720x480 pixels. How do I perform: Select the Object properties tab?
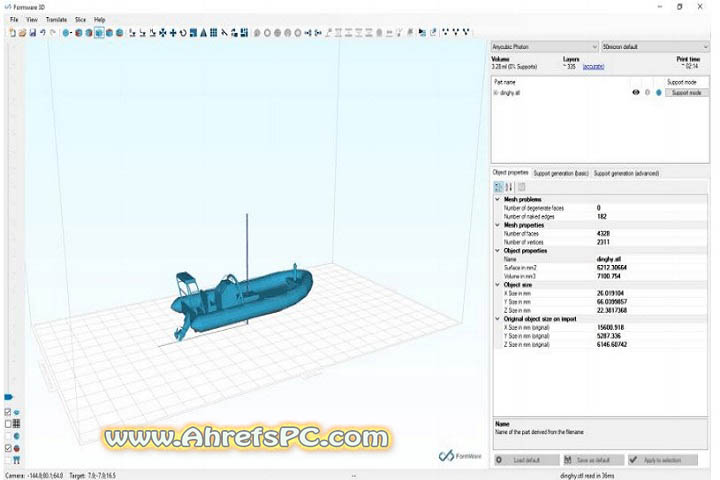(x=511, y=173)
